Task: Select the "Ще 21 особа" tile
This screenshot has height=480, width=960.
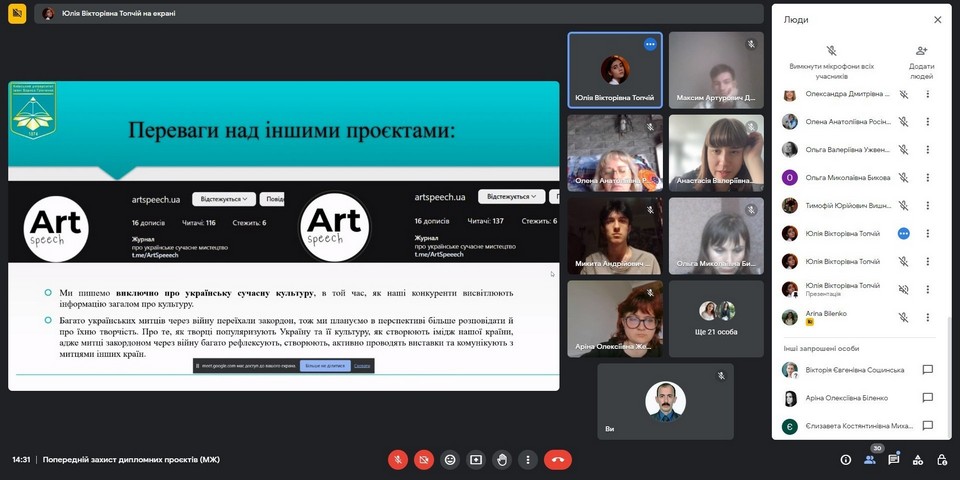Action: click(x=716, y=316)
